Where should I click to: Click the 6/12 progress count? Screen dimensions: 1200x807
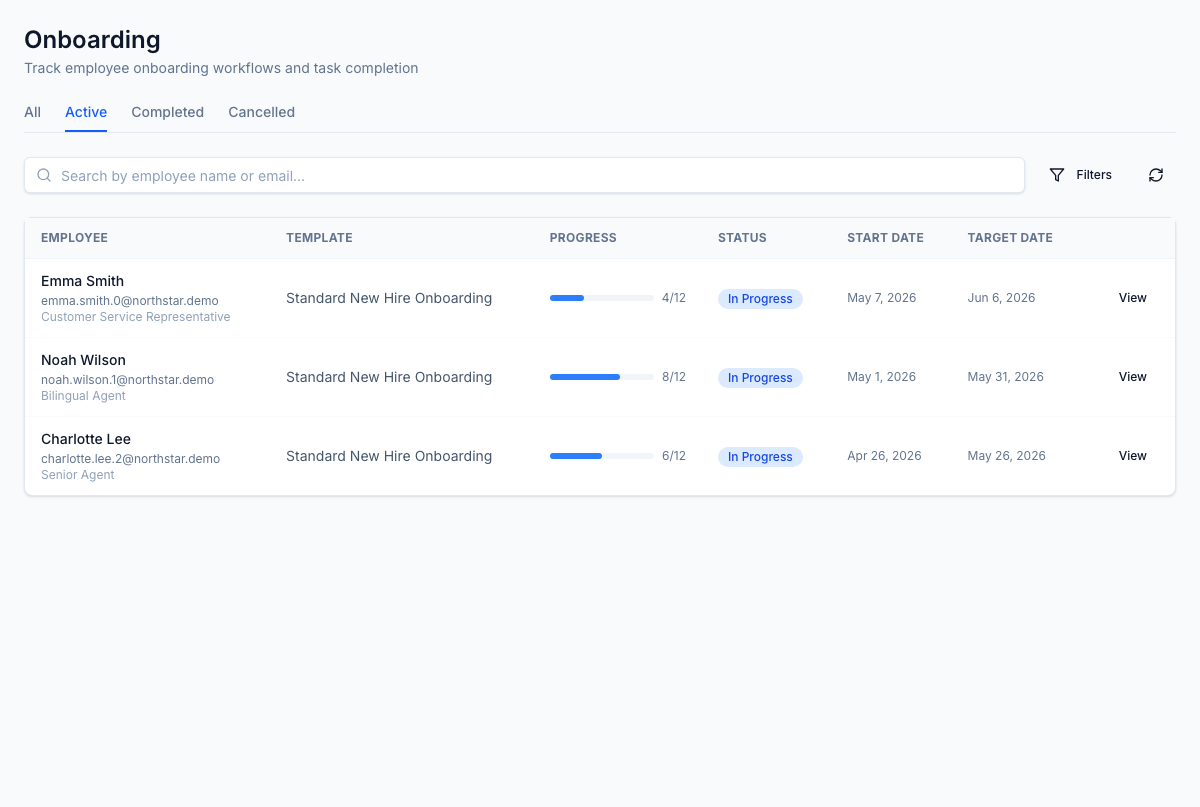674,456
